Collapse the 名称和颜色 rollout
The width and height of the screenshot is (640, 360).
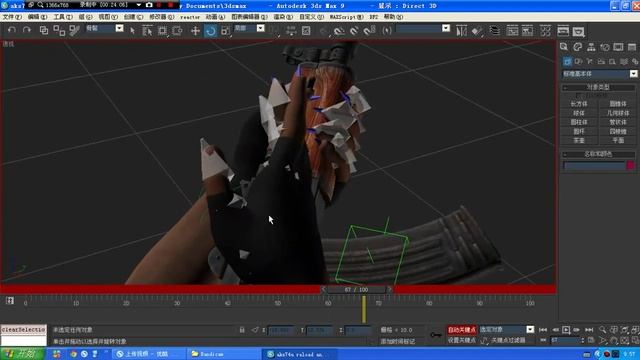pyautogui.click(x=598, y=154)
